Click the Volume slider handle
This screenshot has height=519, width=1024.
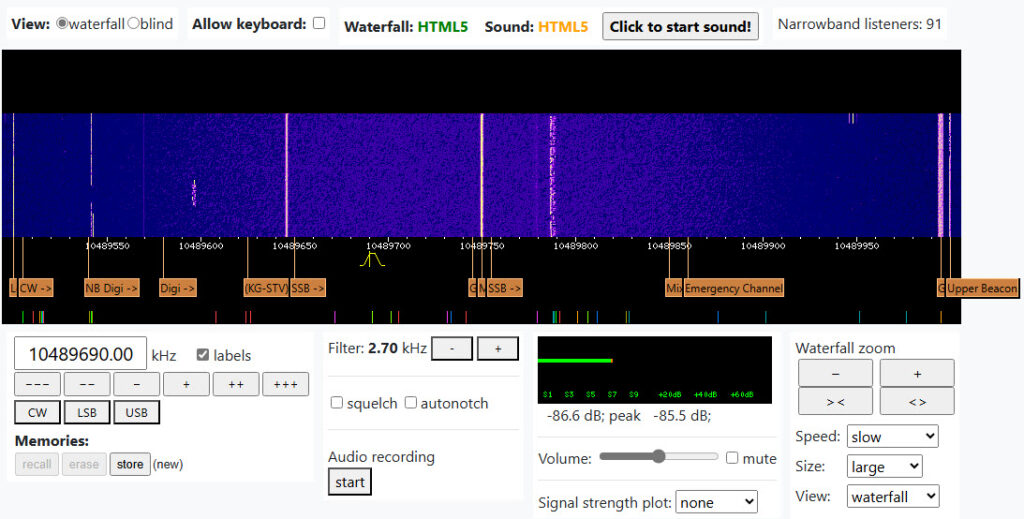pos(658,457)
